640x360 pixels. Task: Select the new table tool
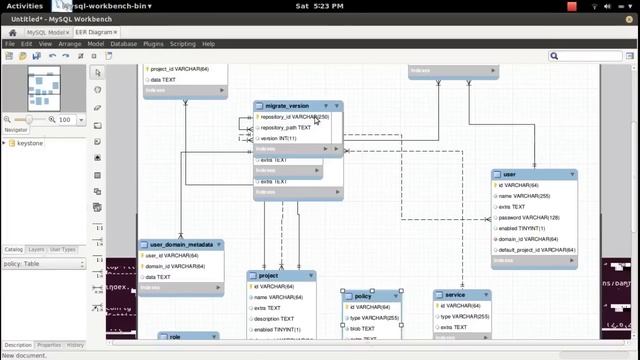(98, 175)
